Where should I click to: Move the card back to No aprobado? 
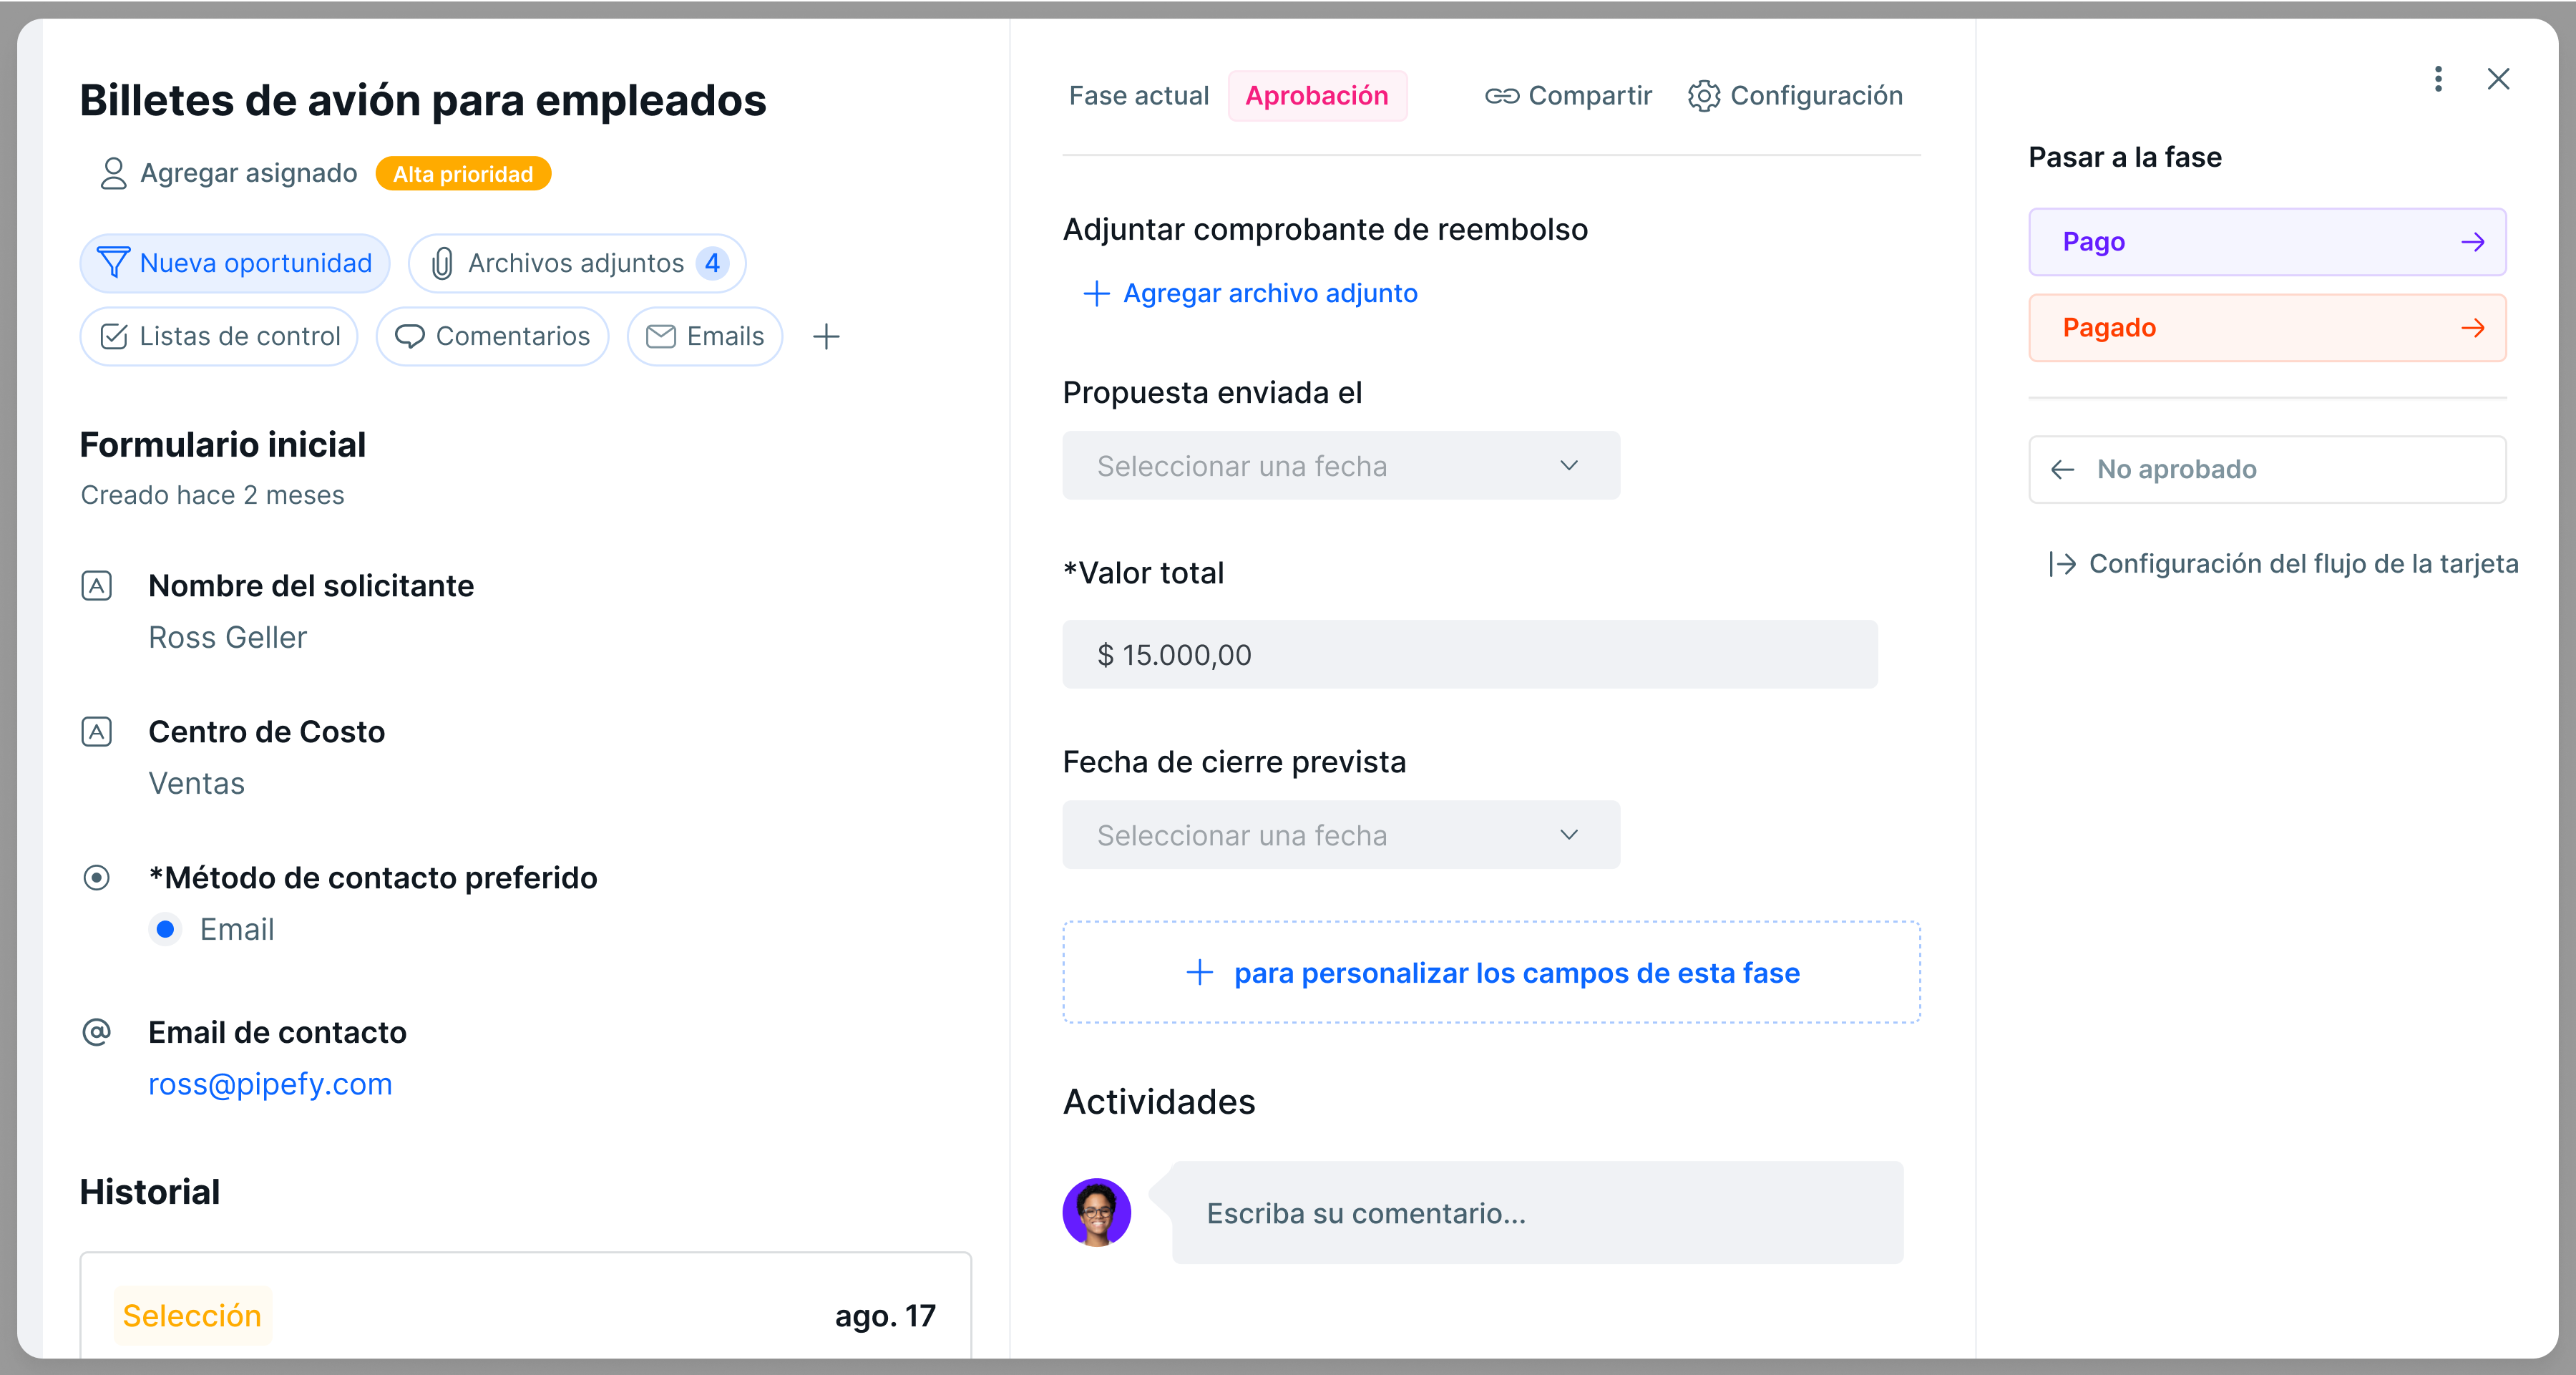click(2266, 469)
